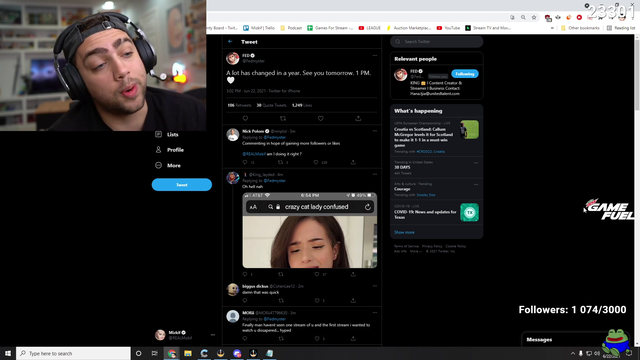The image size is (640, 360).
Task: Reply to biggus dickus comment
Action: [x=245, y=300]
